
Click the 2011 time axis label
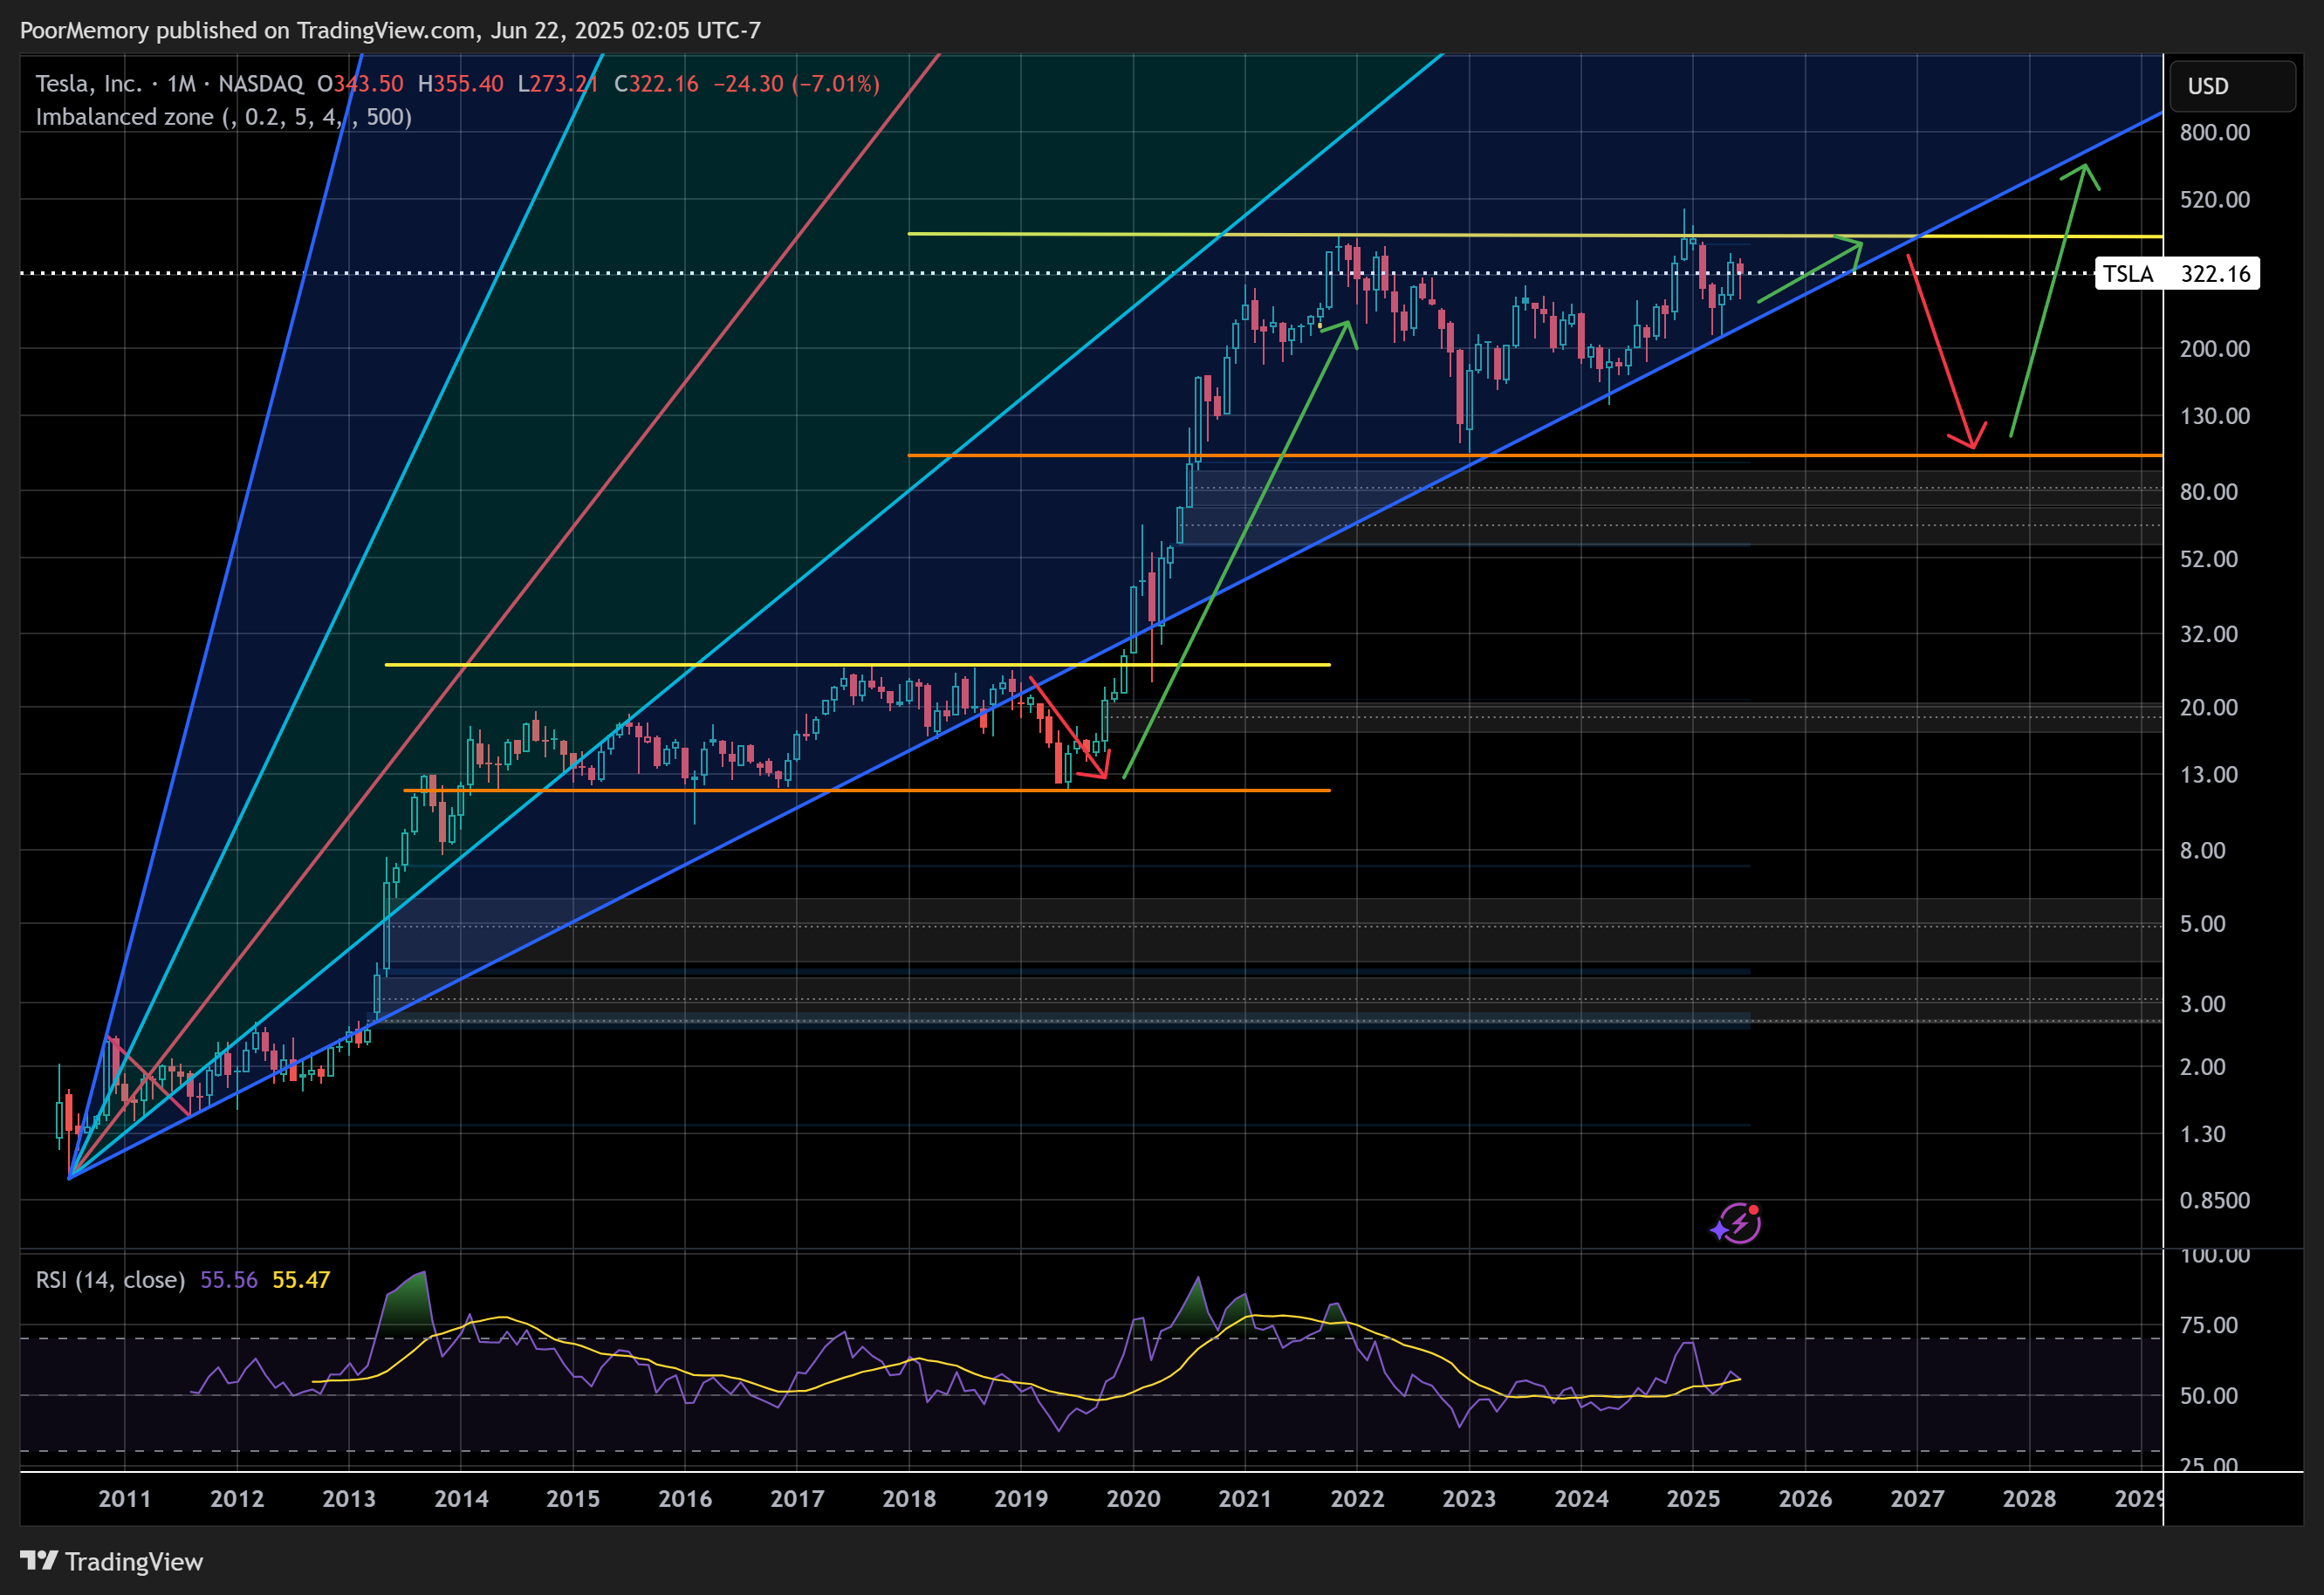click(125, 1499)
